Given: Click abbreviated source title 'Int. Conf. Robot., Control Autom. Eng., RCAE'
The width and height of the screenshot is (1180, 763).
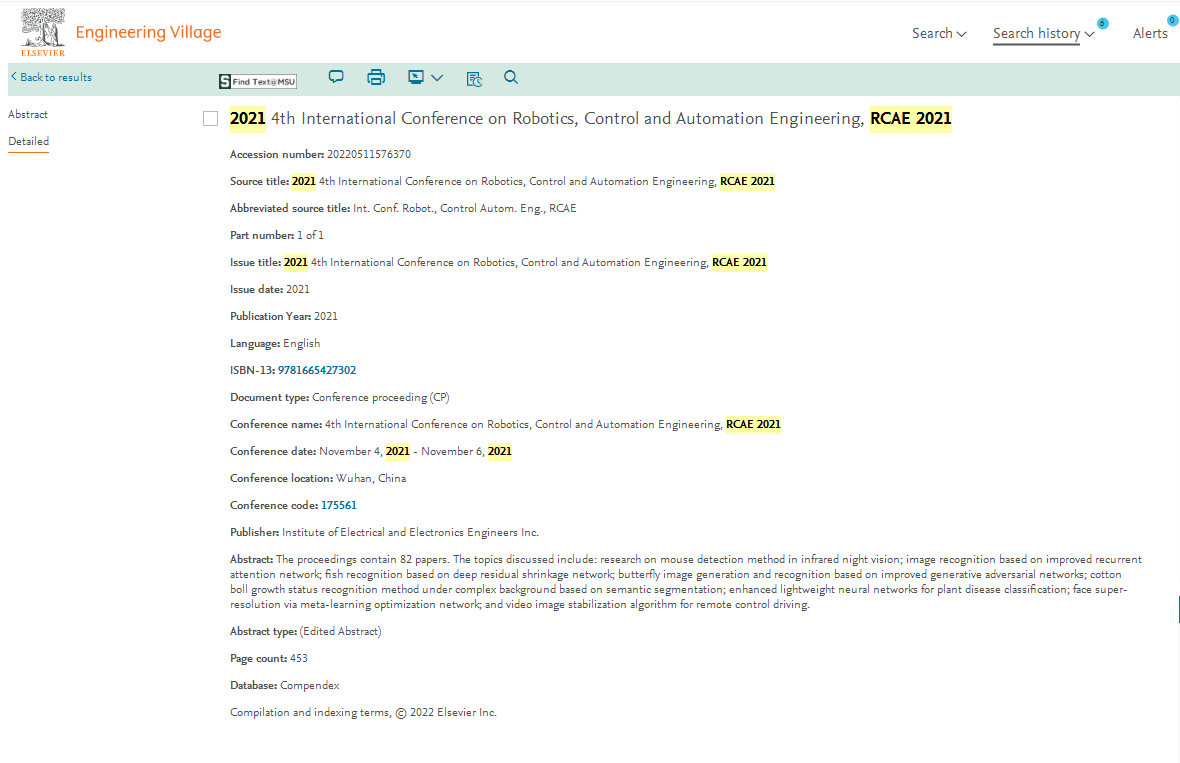Looking at the screenshot, I should (x=464, y=208).
